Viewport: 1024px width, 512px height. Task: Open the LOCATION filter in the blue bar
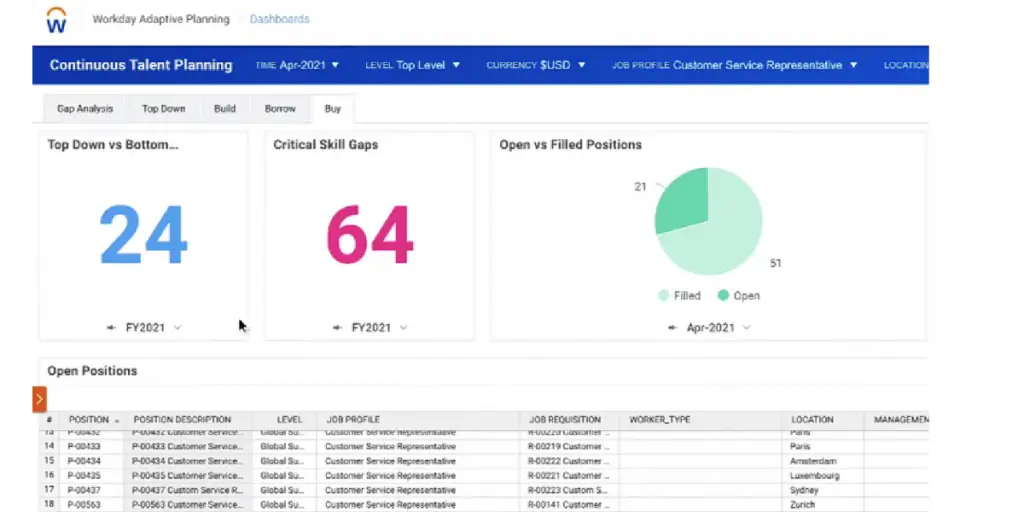tap(906, 65)
